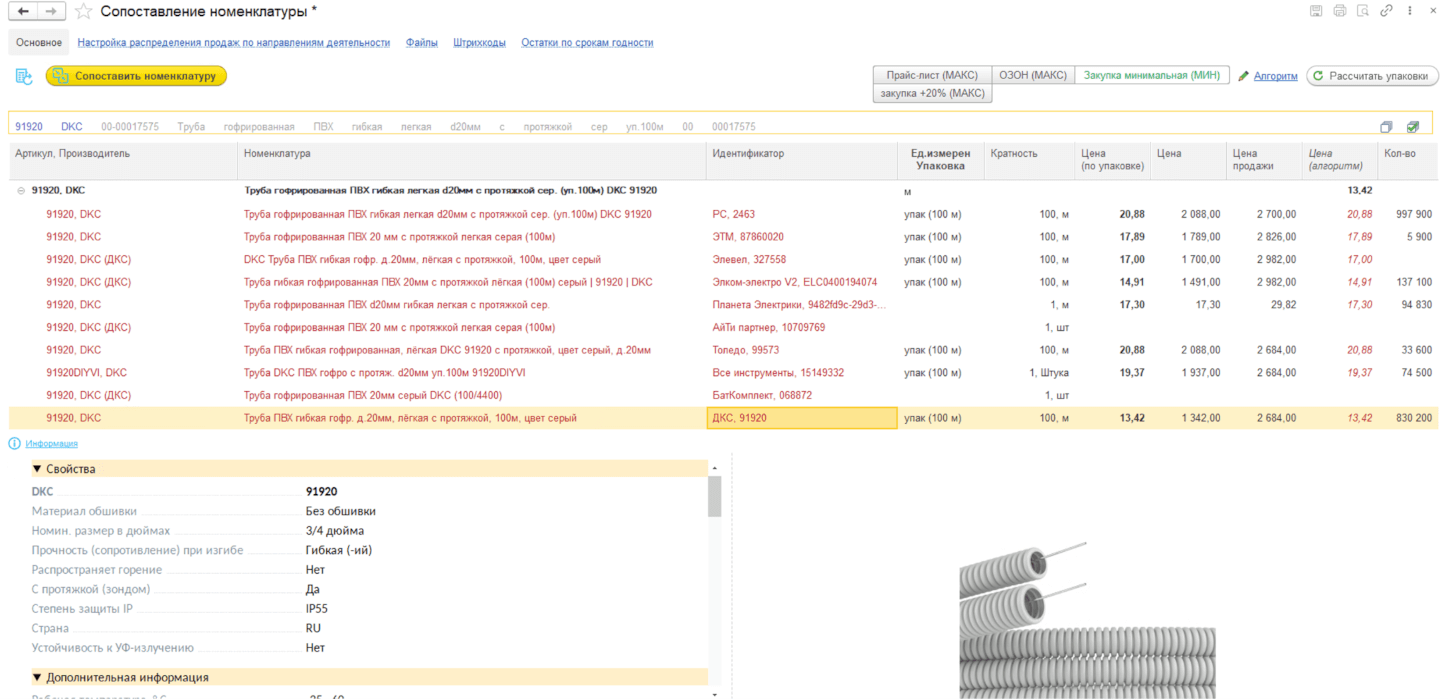Click the table refresh icon left of Сопоставить
The width and height of the screenshot is (1448, 699).
(x=24, y=76)
